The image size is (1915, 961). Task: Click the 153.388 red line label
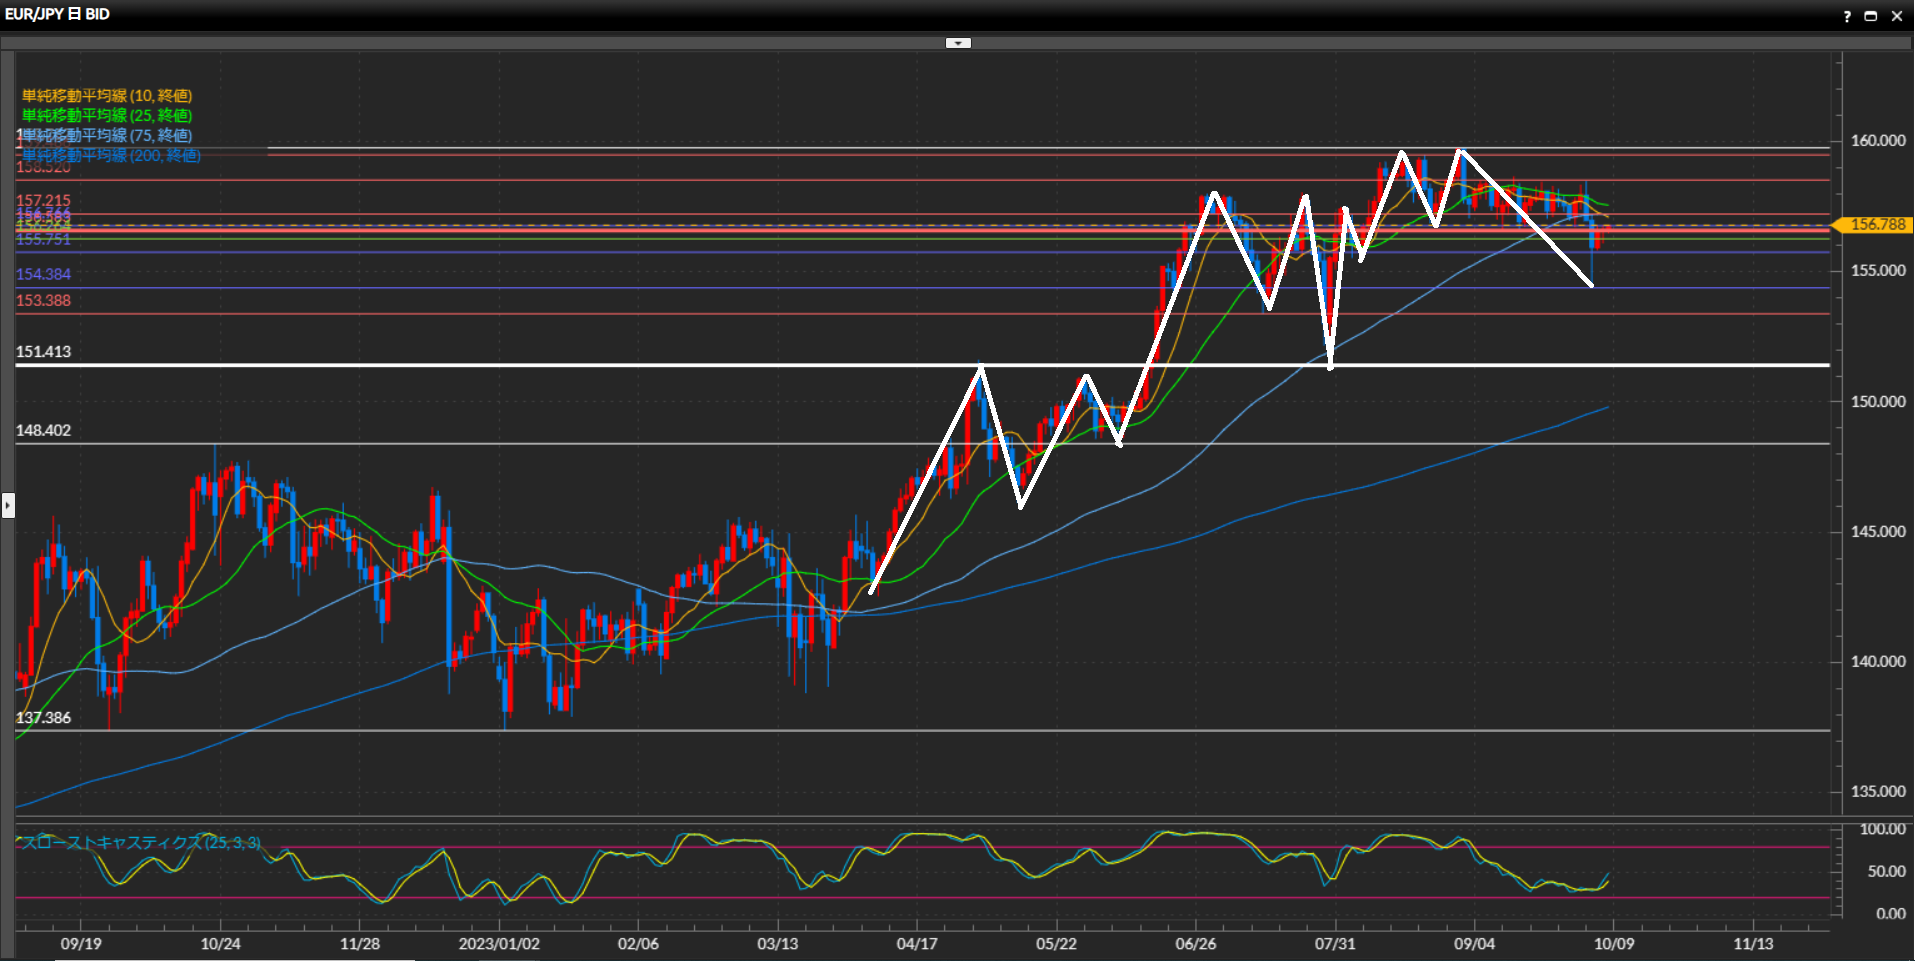pyautogui.click(x=43, y=301)
